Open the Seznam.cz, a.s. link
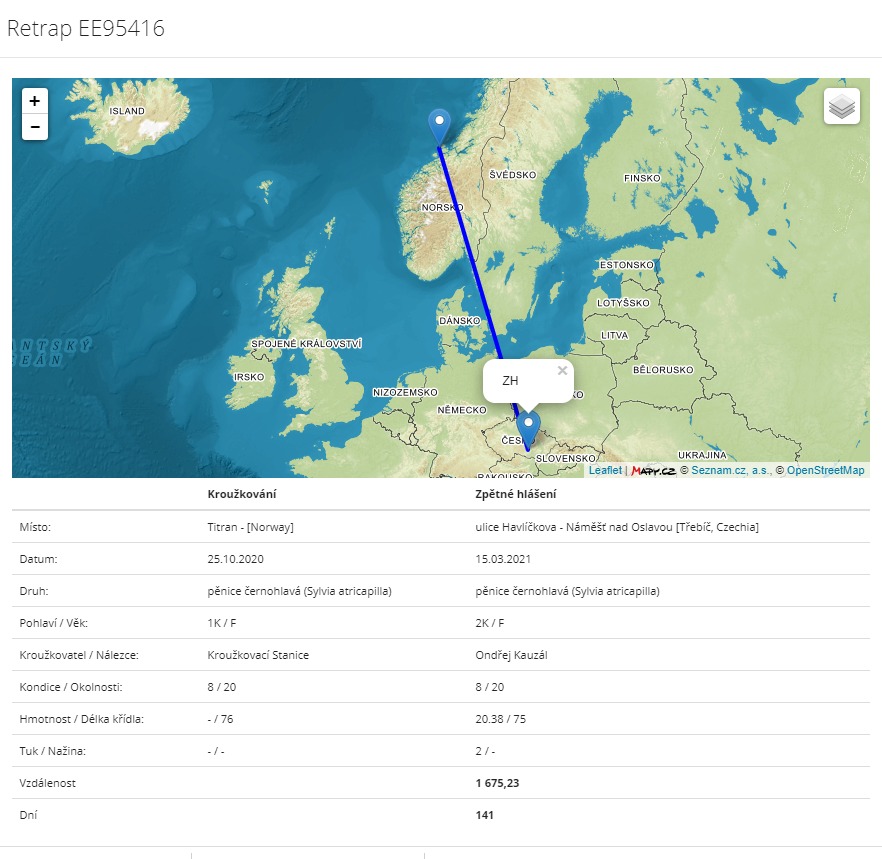882x859 pixels. tap(731, 470)
